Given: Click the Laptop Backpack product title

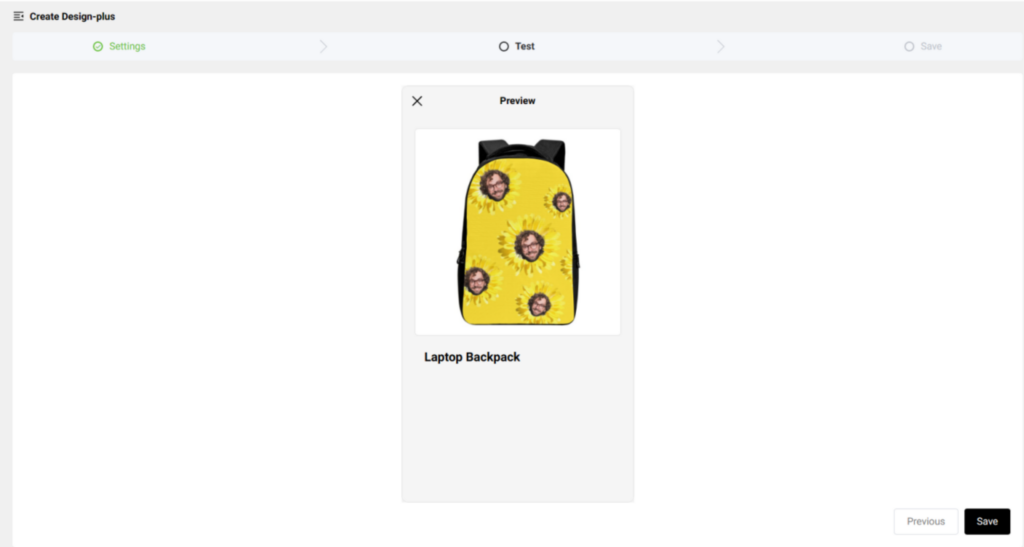Looking at the screenshot, I should point(472,357).
